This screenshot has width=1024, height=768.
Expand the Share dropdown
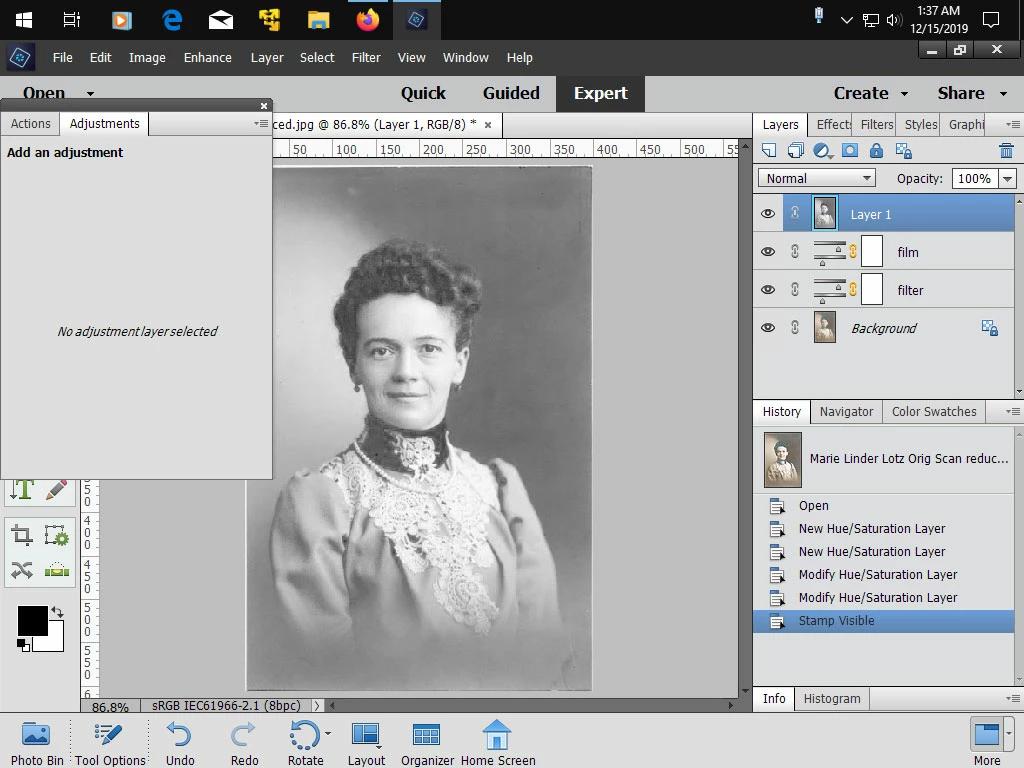[x=1003, y=93]
